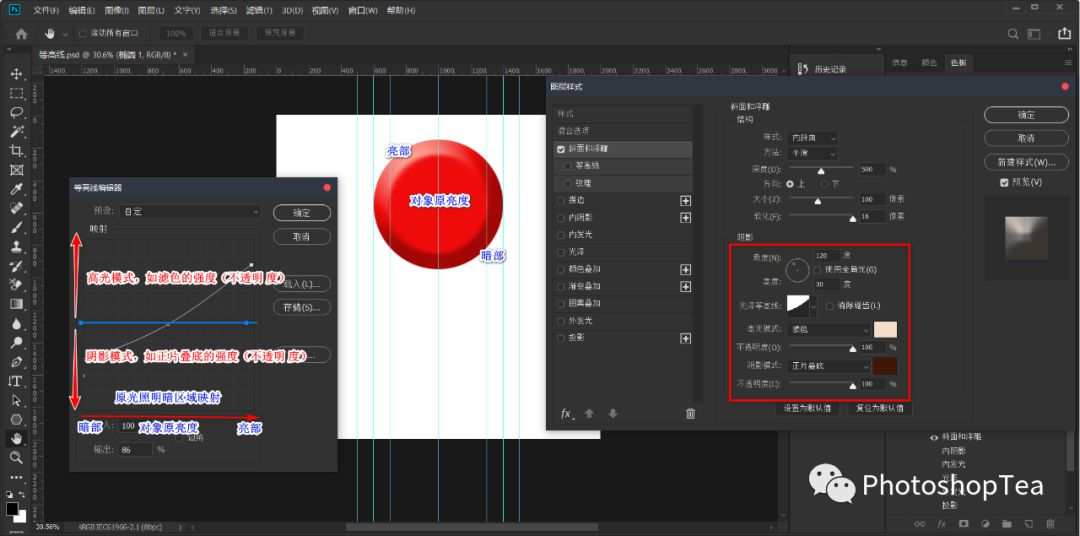Screen dimensions: 1080x536
Task: Select the Magic Wand tool
Action: point(17,132)
